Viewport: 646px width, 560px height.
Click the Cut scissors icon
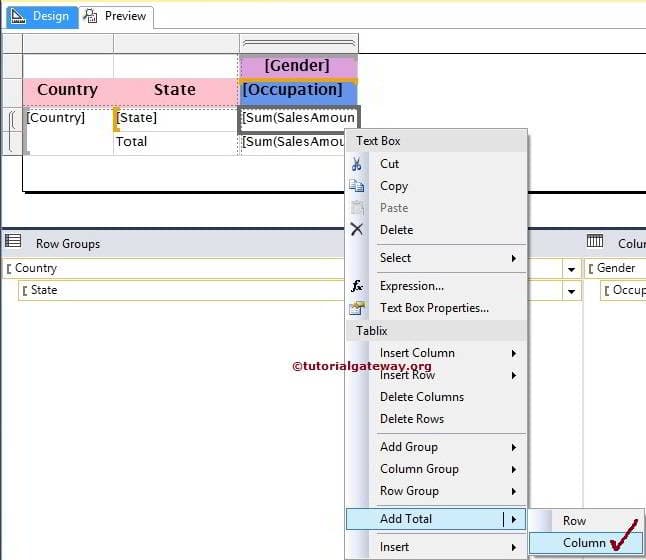point(357,164)
